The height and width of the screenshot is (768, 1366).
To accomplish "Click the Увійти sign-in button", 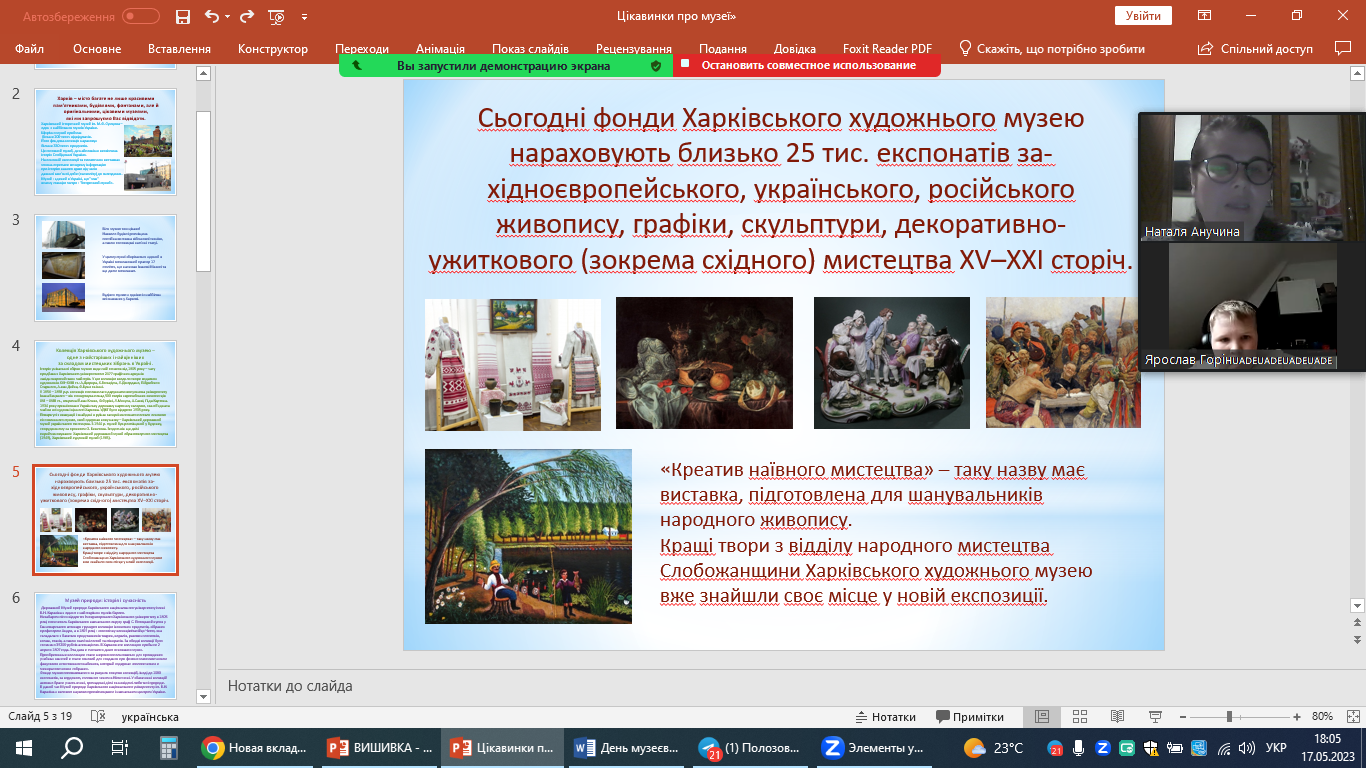I will point(1143,16).
